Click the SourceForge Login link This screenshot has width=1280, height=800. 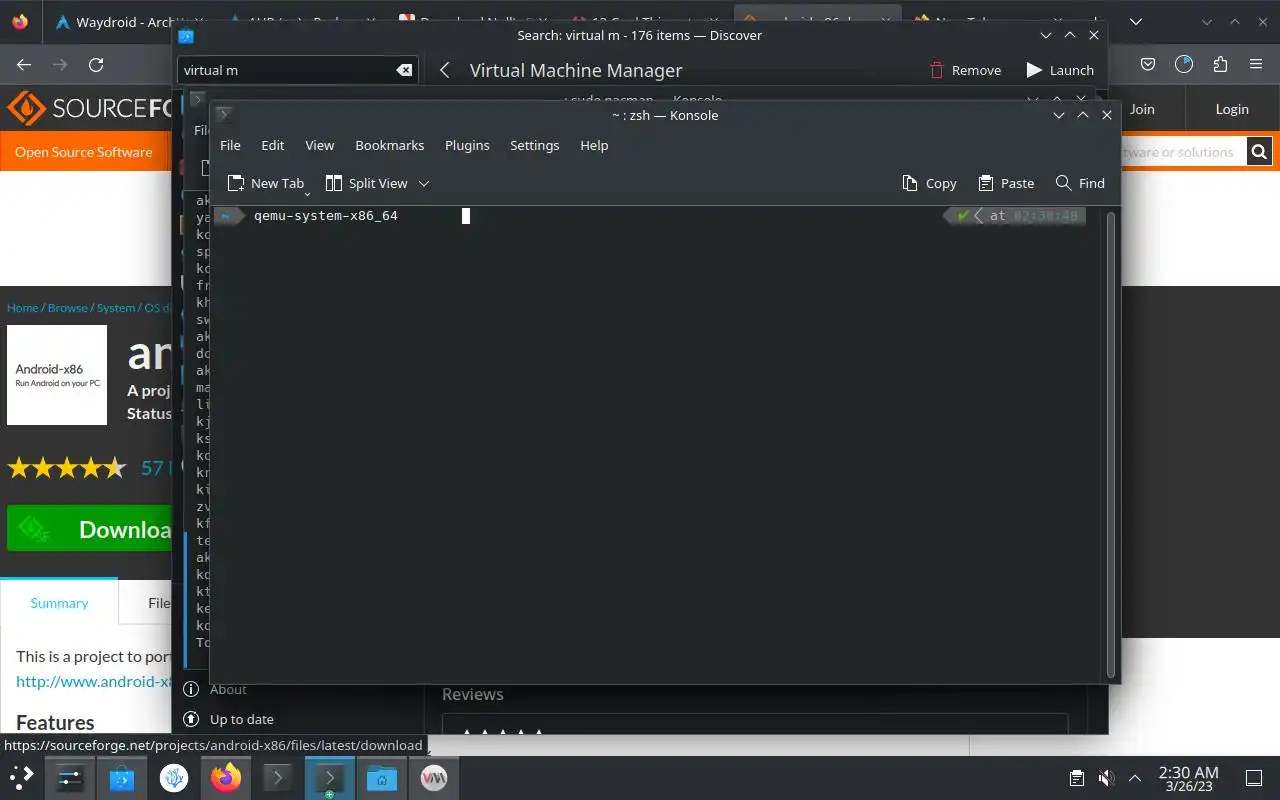[x=1232, y=109]
